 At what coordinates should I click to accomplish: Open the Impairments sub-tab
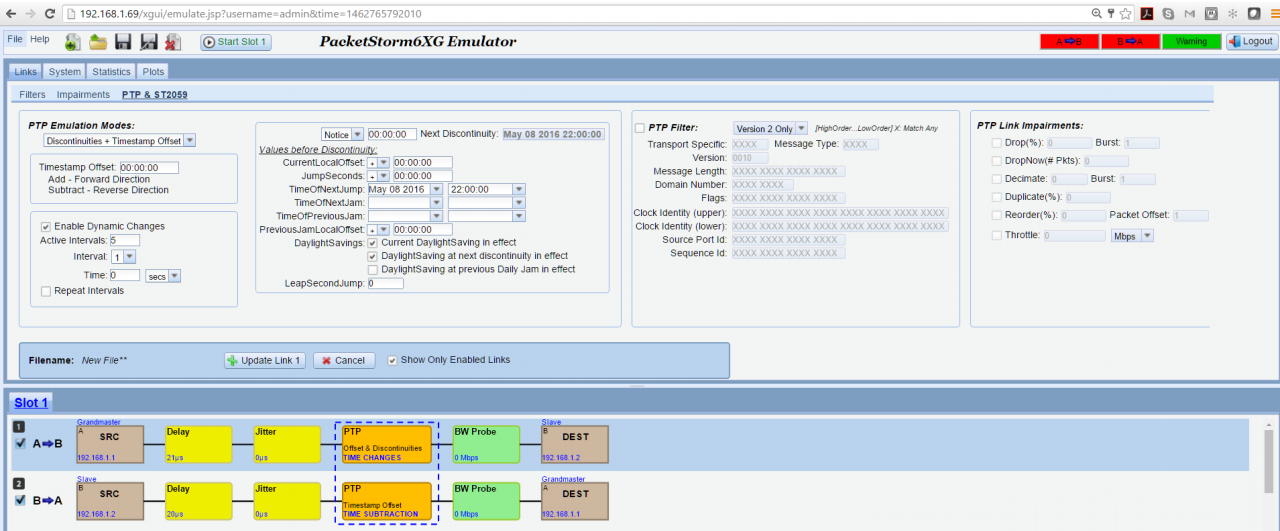pos(83,95)
